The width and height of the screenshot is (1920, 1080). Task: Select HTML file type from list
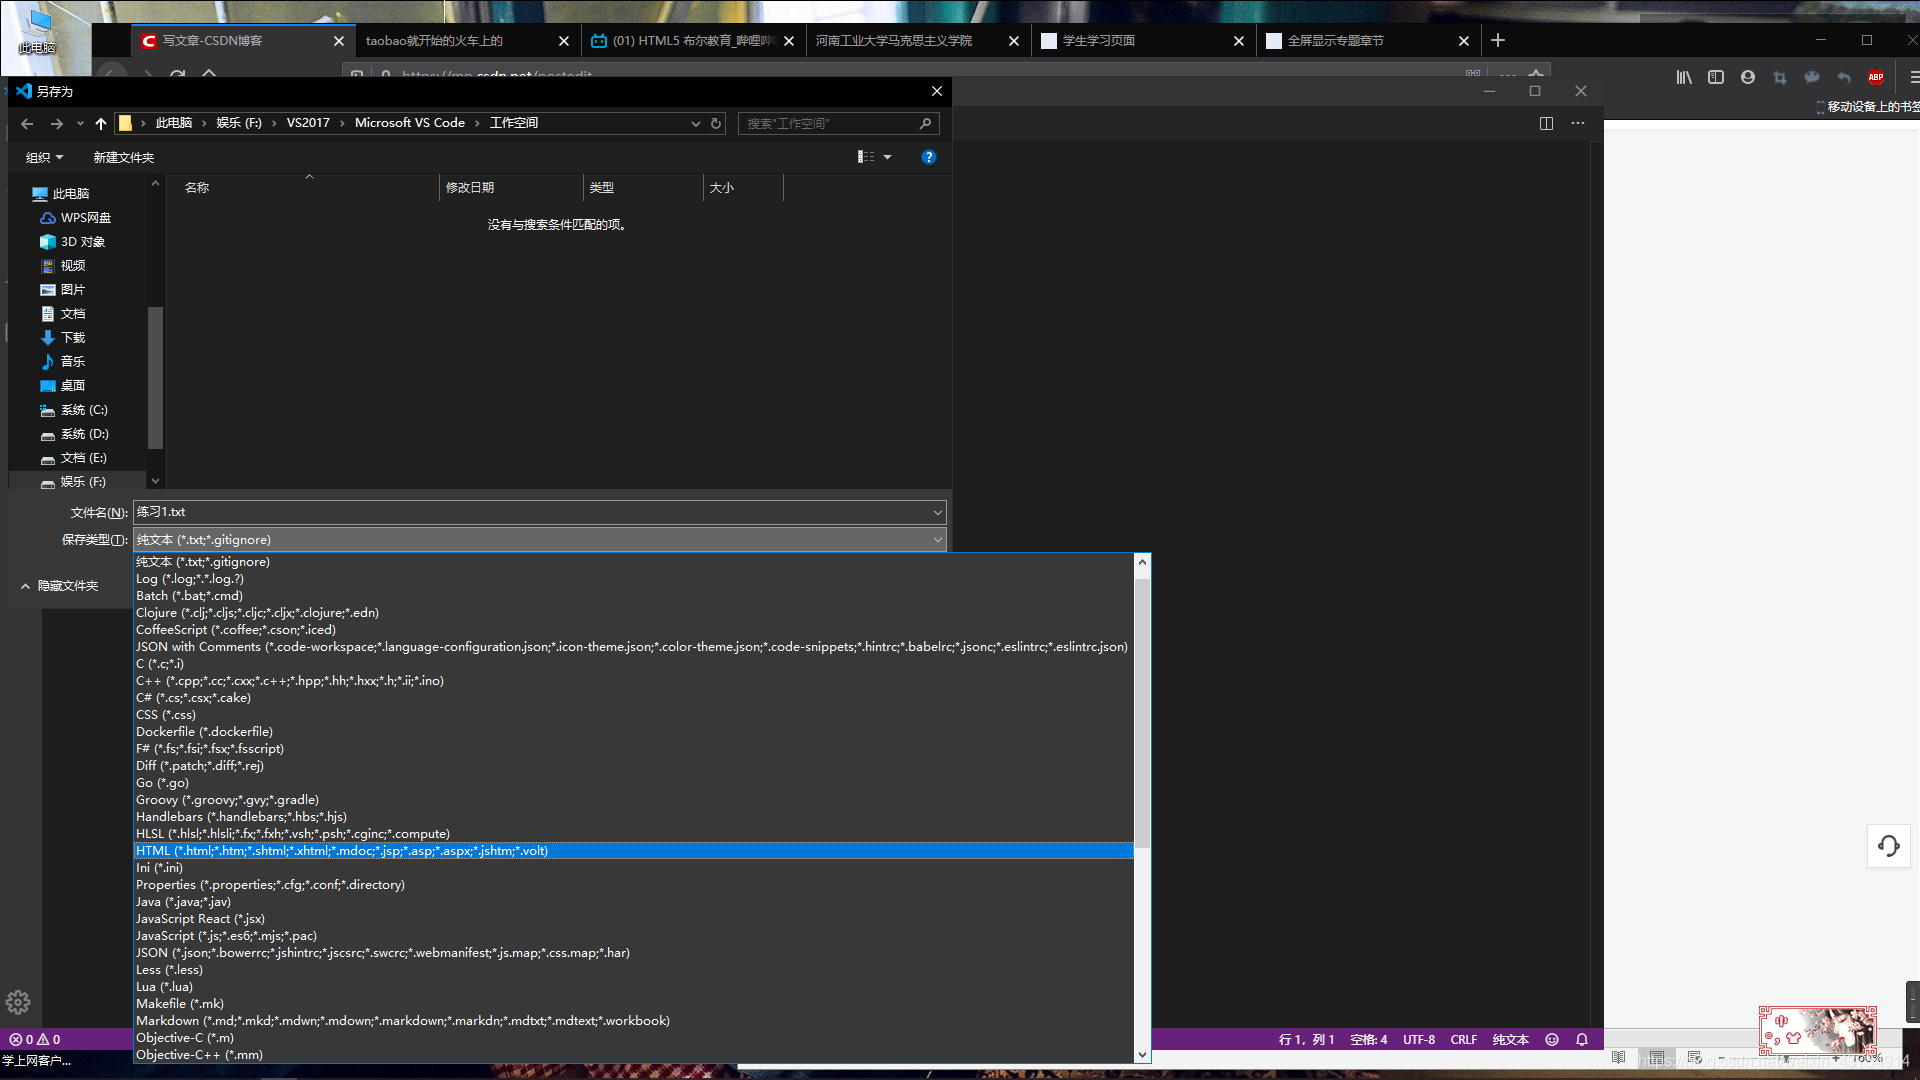tap(342, 851)
